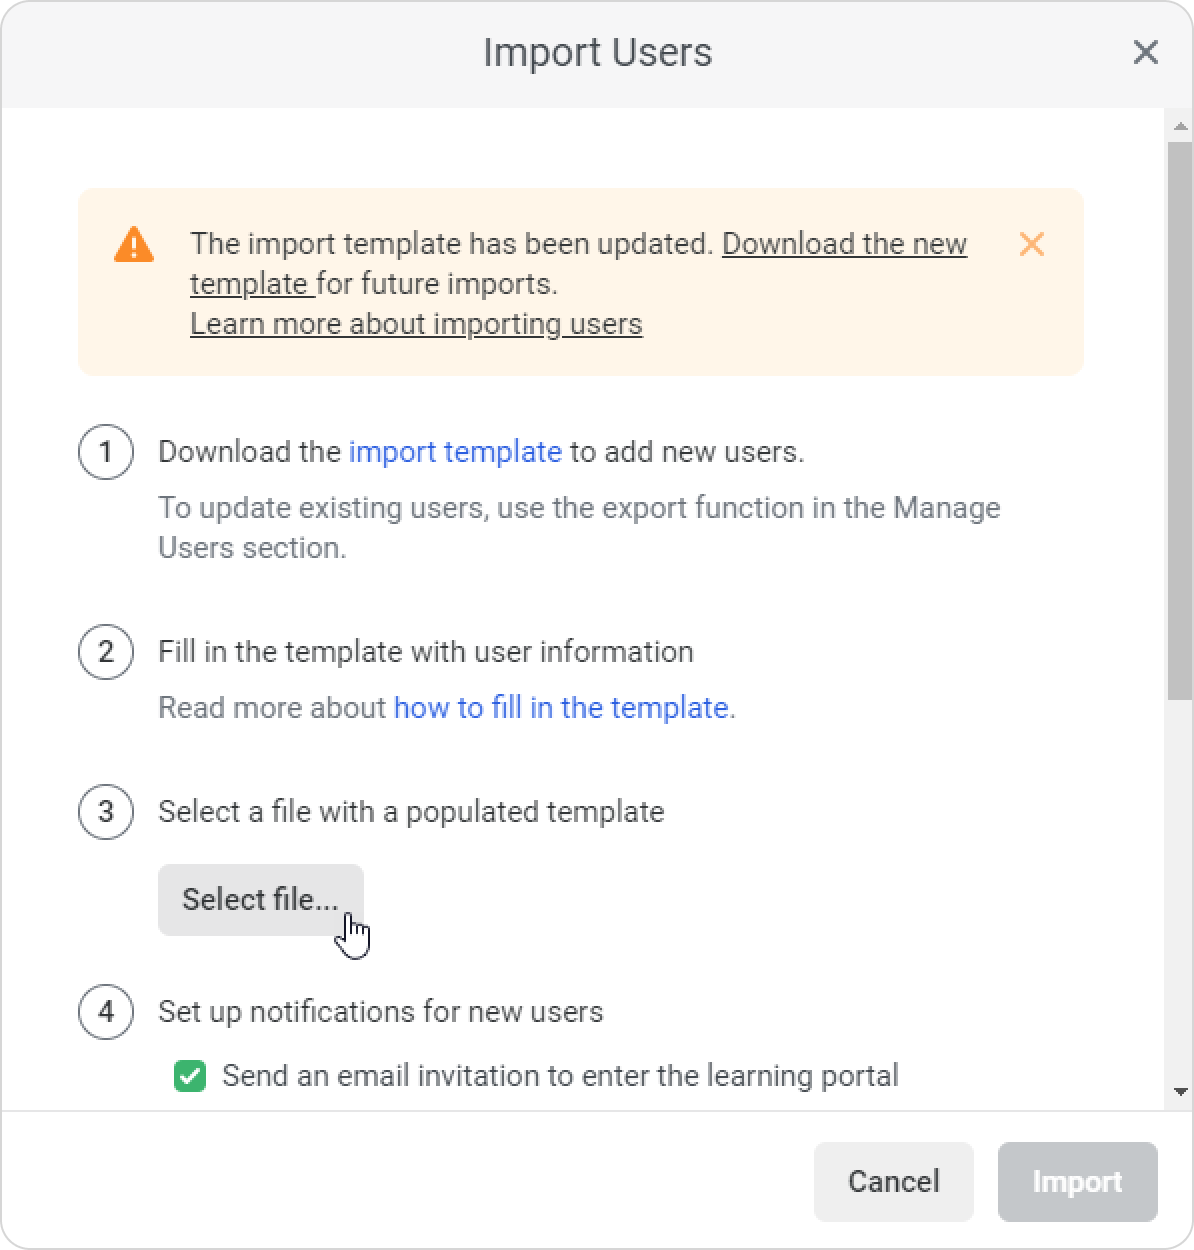Click the import template link
Screen dimensions: 1194x1250
tap(455, 452)
